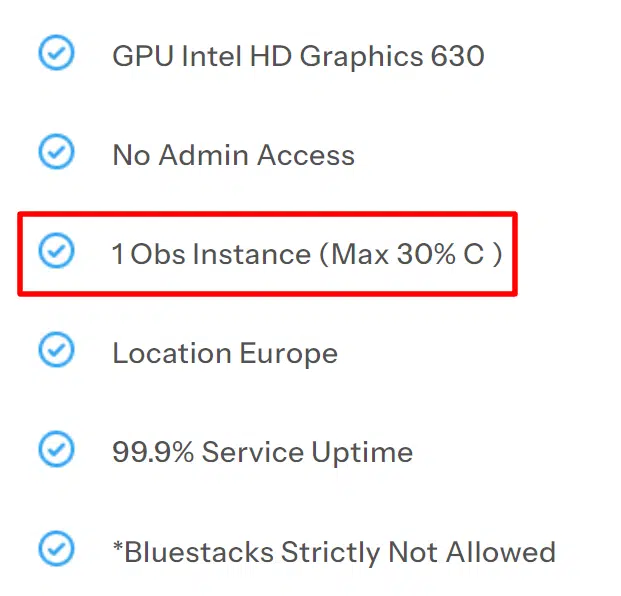This screenshot has height=596, width=621.
Task: Click the checkmark icon next to Bluestacks notice
Action: click(x=56, y=549)
